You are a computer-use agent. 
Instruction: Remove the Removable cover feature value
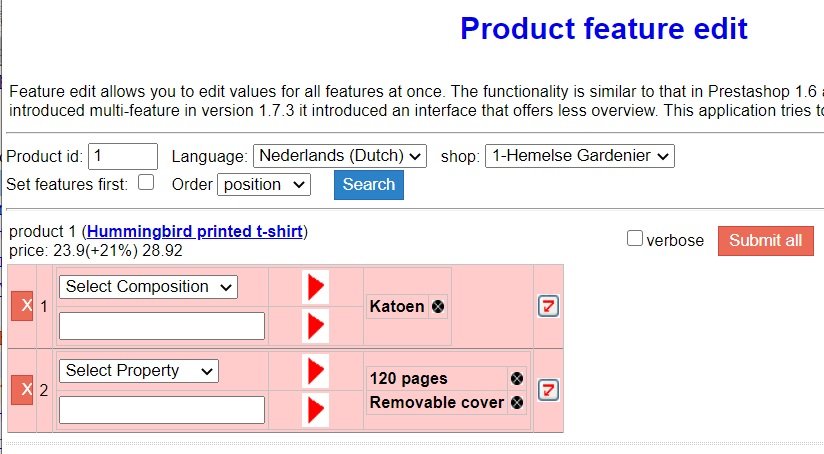(516, 403)
